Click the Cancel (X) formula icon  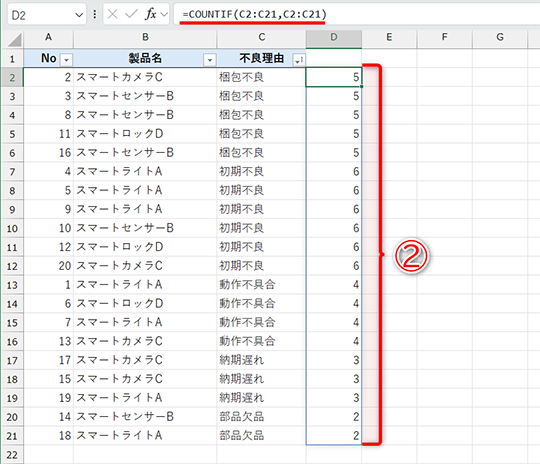point(113,14)
